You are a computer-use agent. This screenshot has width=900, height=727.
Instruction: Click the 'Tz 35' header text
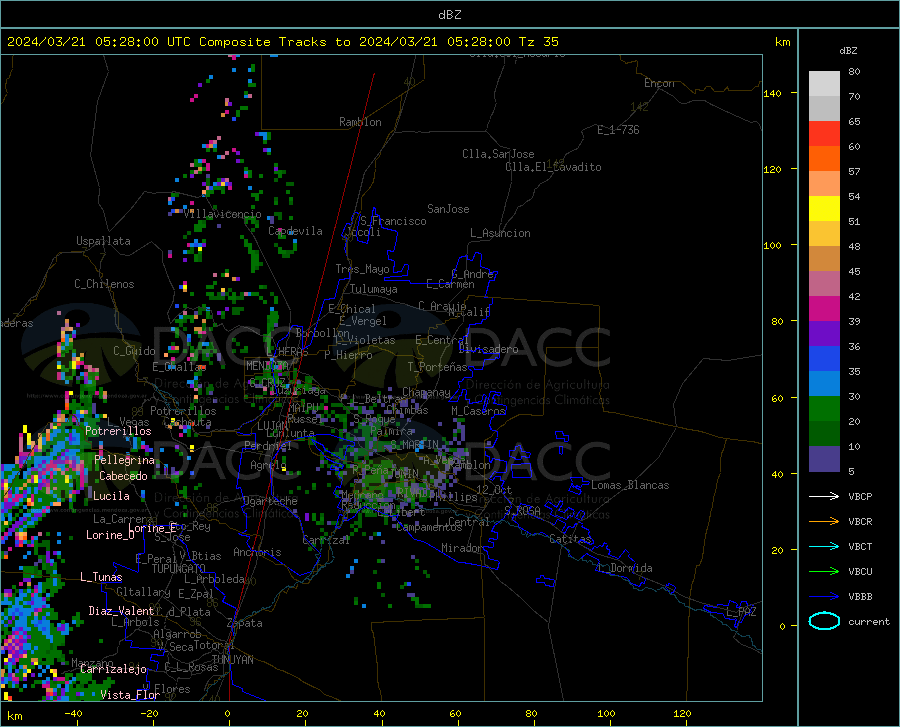tap(538, 42)
